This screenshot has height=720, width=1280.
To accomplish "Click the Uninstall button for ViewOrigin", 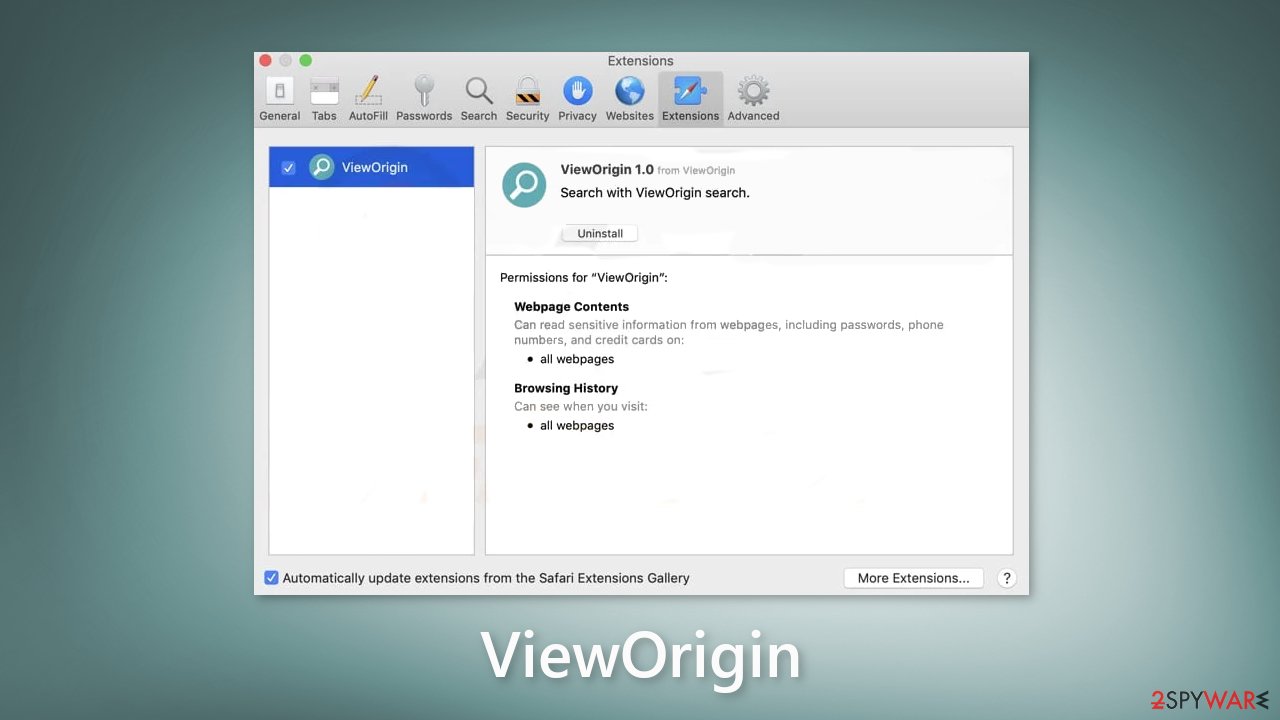I will coord(598,232).
